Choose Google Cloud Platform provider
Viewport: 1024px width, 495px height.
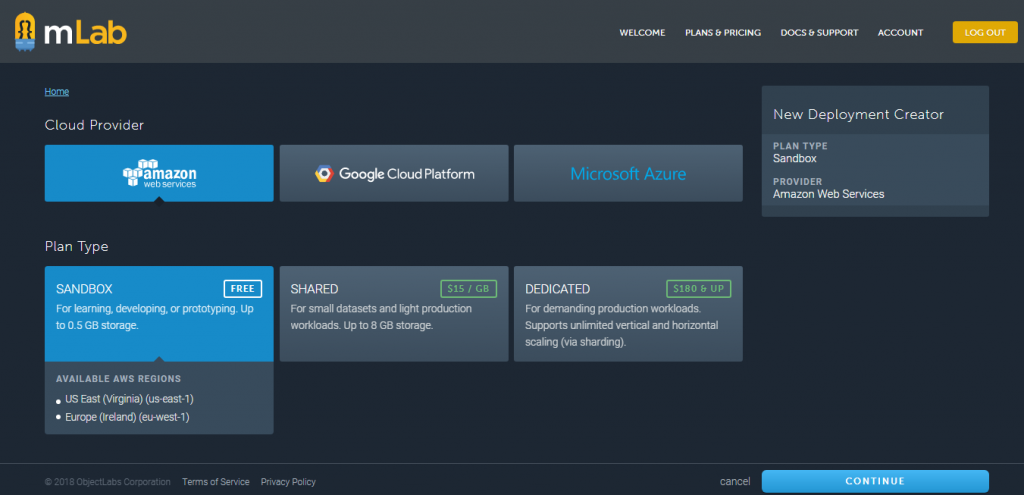pyautogui.click(x=394, y=173)
